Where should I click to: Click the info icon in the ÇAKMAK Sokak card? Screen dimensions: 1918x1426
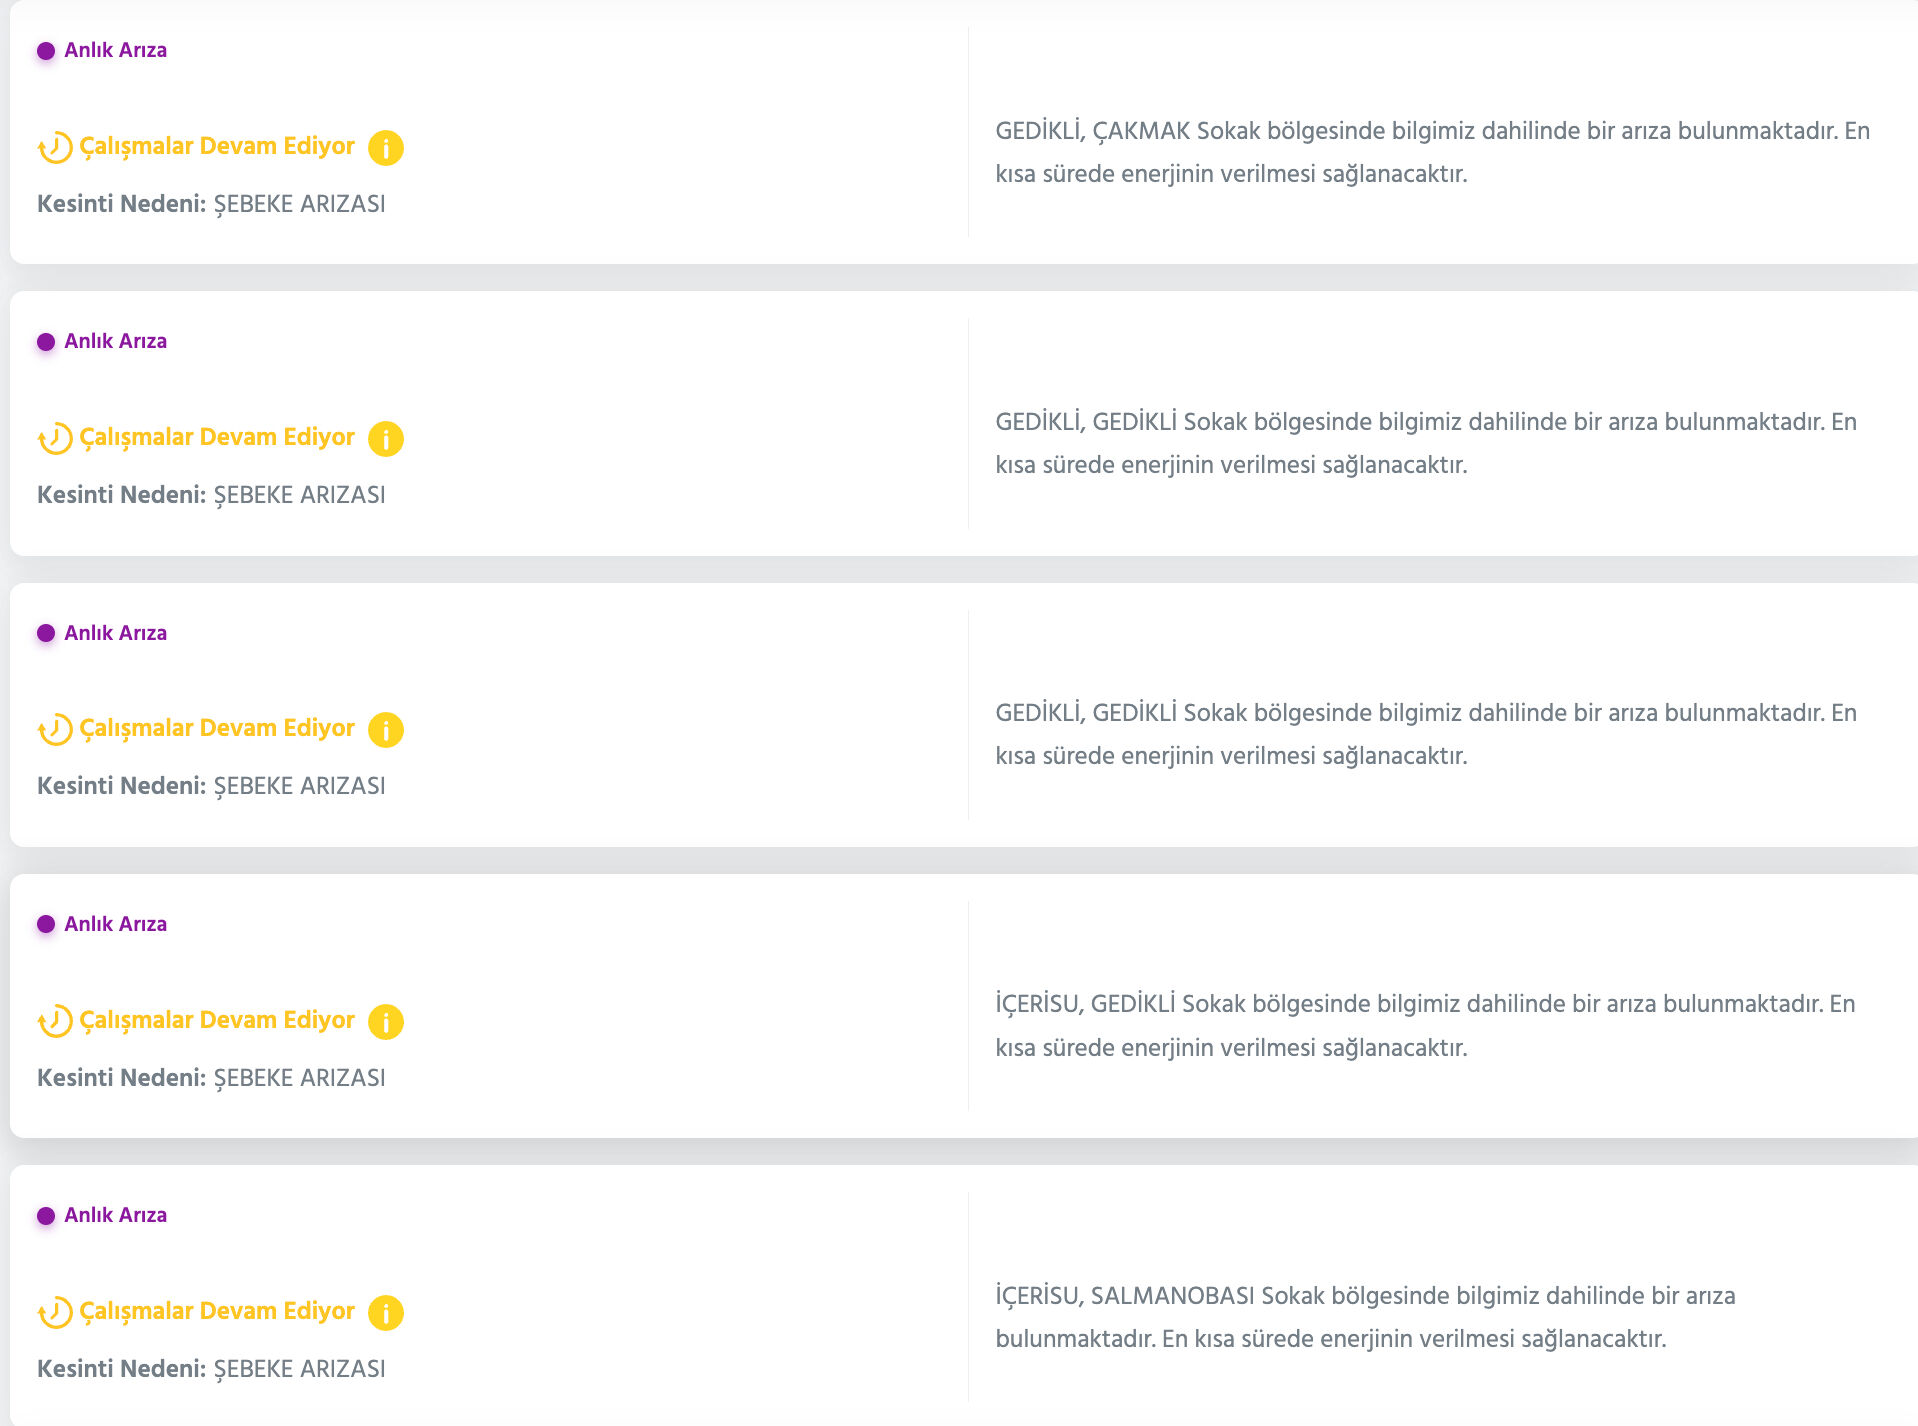385,148
